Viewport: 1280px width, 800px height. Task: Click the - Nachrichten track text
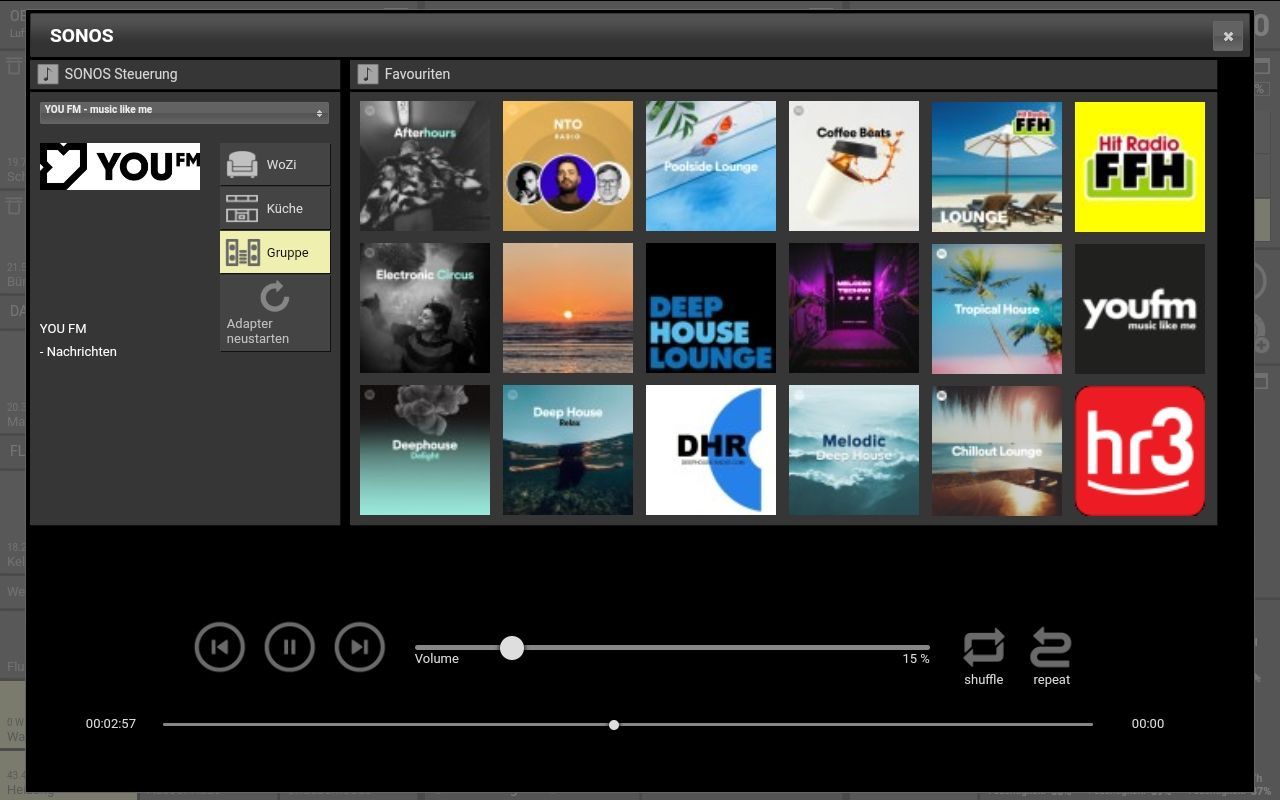(x=78, y=352)
